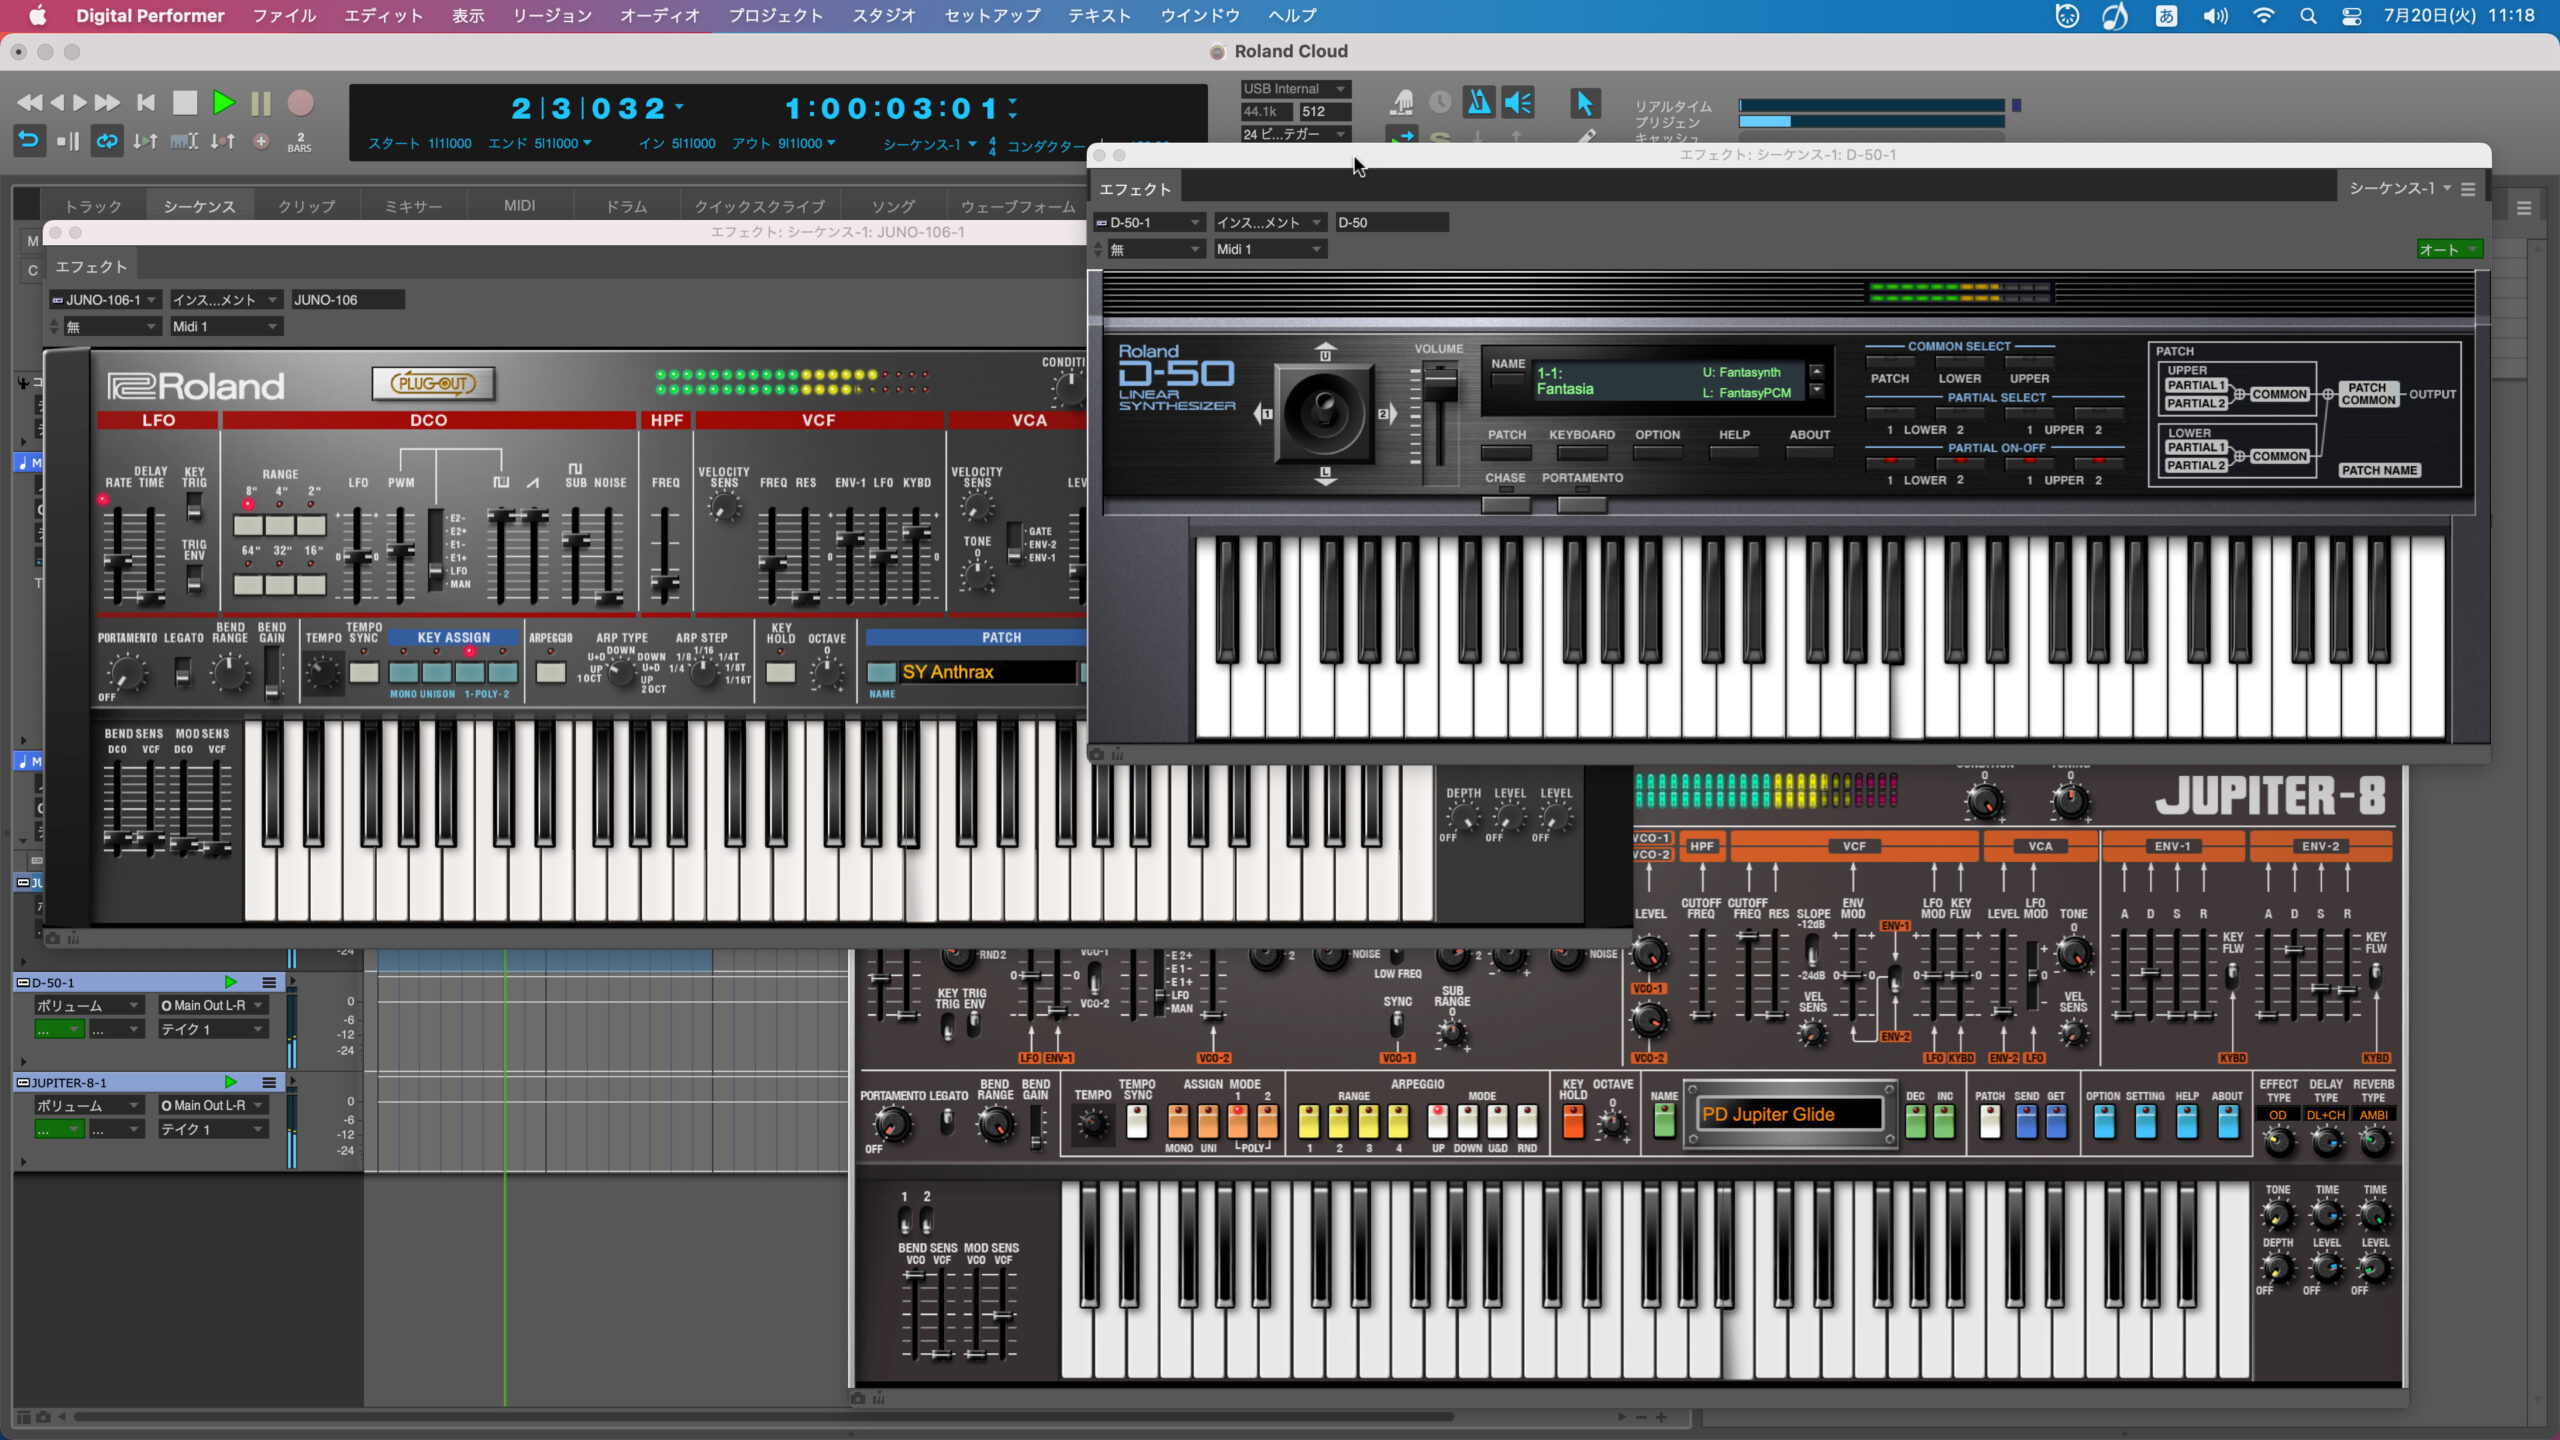Open the スタジオ menu

coord(884,16)
